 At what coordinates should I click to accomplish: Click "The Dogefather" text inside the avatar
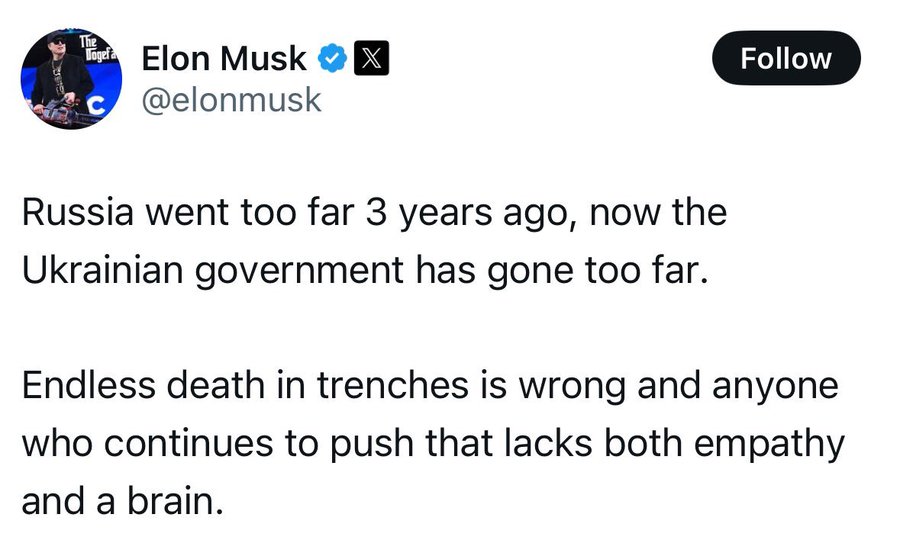click(98, 48)
